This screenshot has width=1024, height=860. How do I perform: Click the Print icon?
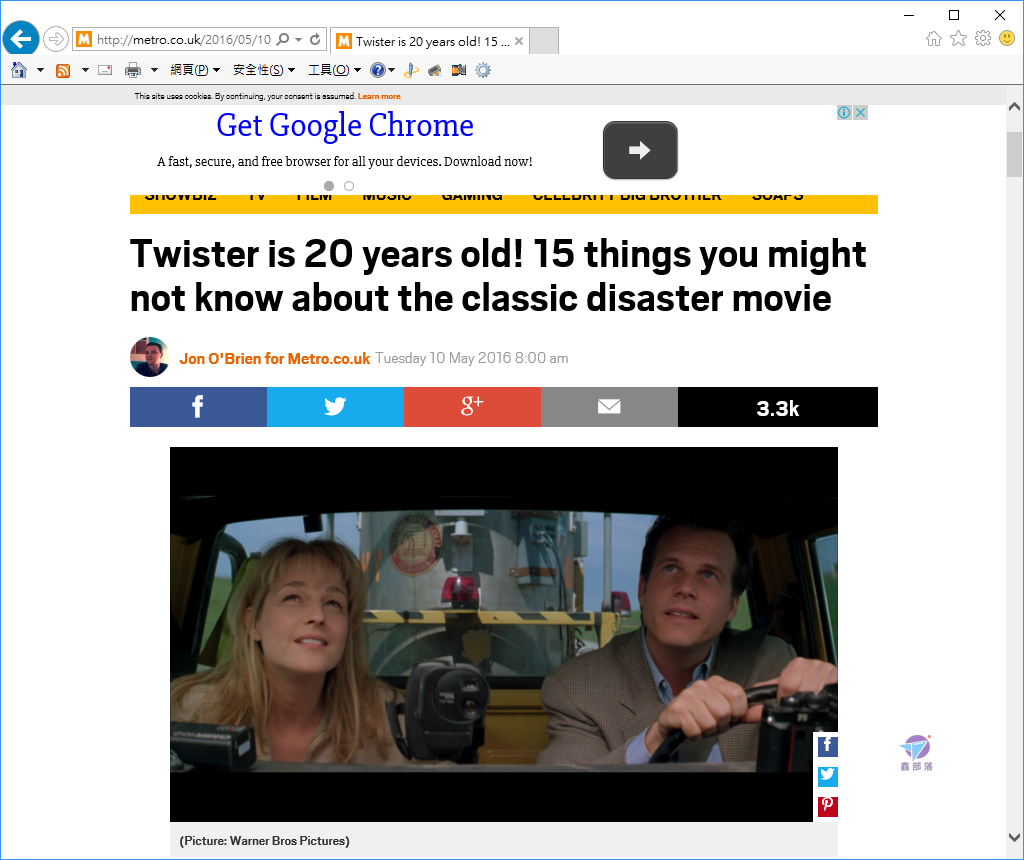click(x=133, y=70)
